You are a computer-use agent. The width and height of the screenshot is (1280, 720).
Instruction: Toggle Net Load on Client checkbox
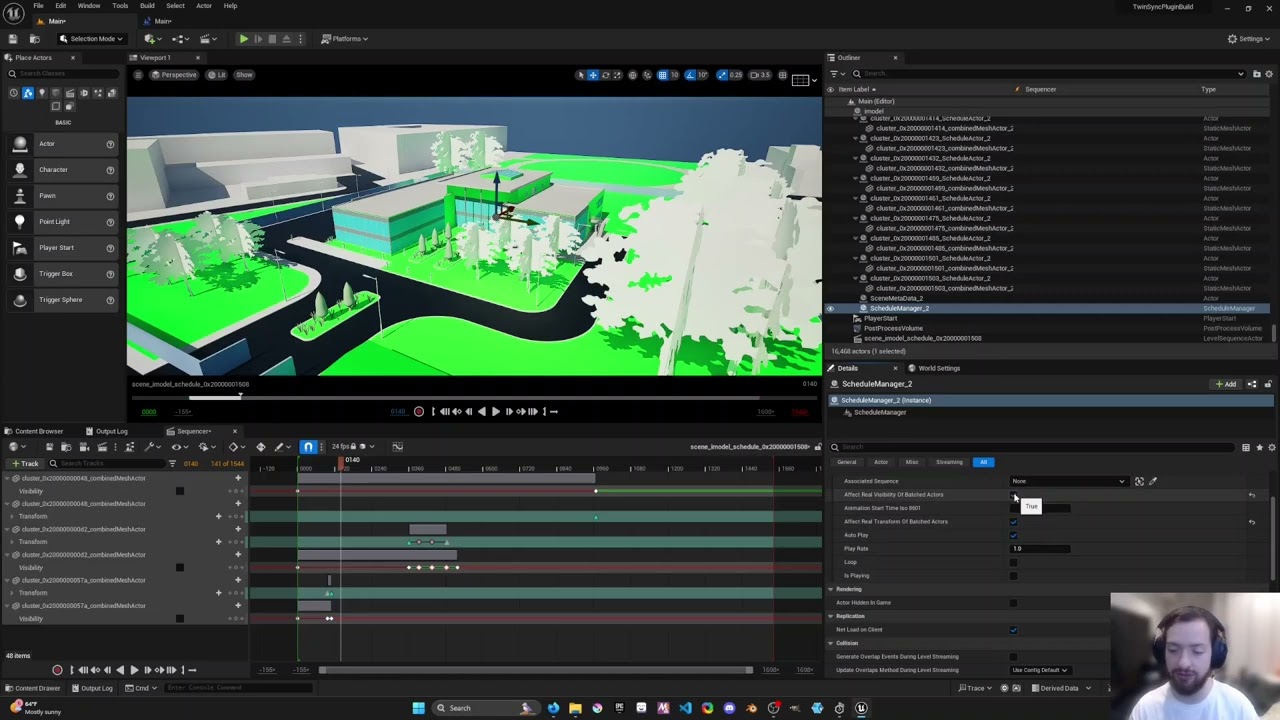click(x=1013, y=630)
